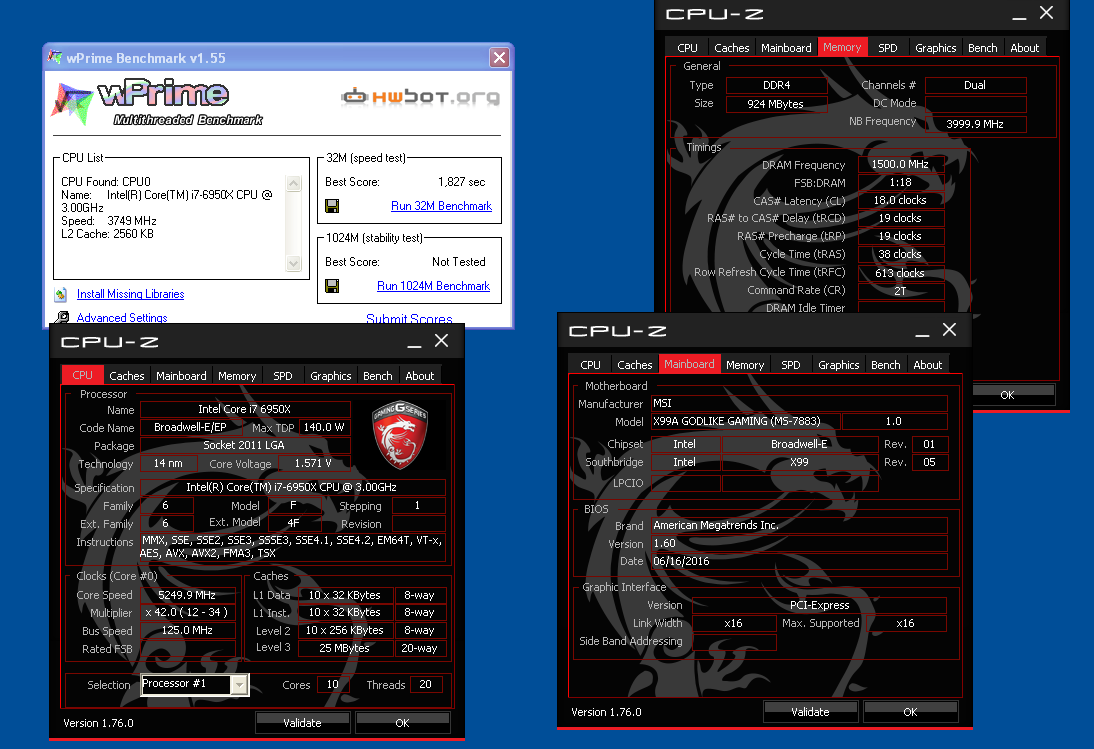The image size is (1094, 749).
Task: Switch to Mainboard tab in CPU window
Action: tap(181, 375)
